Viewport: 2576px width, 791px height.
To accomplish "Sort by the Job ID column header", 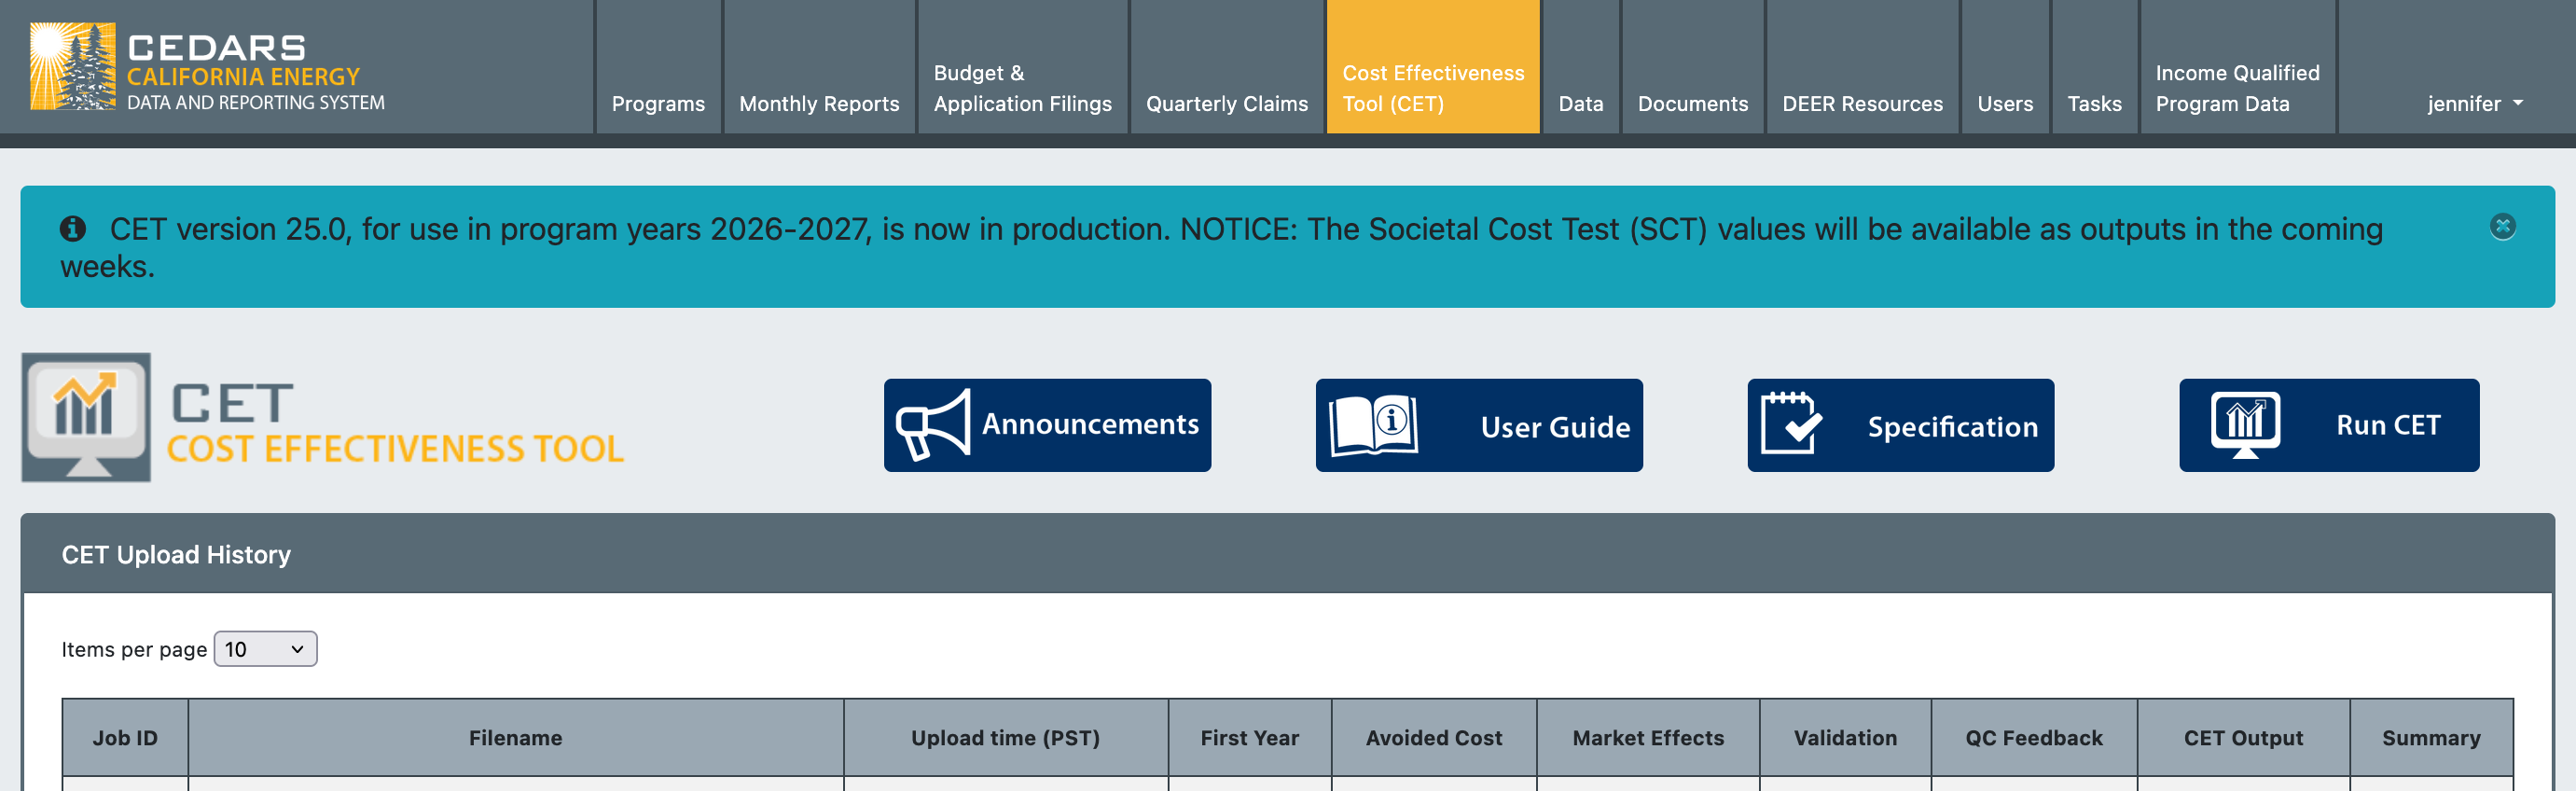I will click(x=125, y=738).
